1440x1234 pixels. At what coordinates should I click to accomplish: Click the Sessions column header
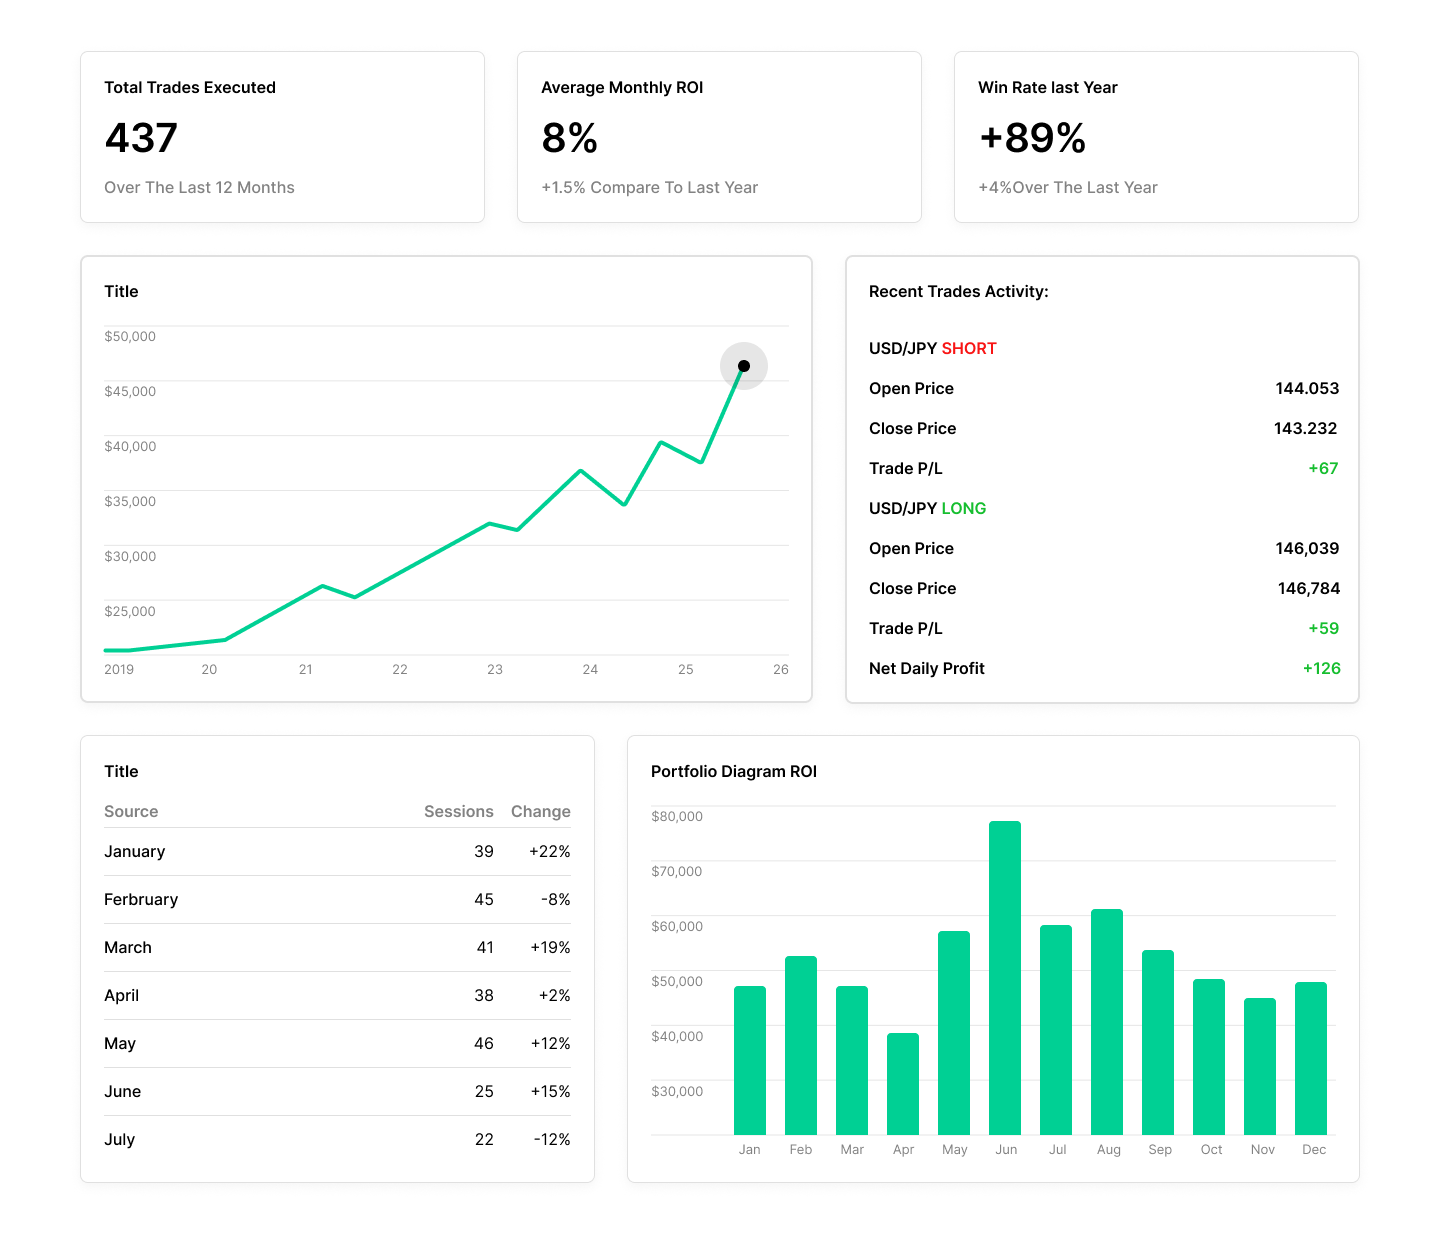(458, 811)
